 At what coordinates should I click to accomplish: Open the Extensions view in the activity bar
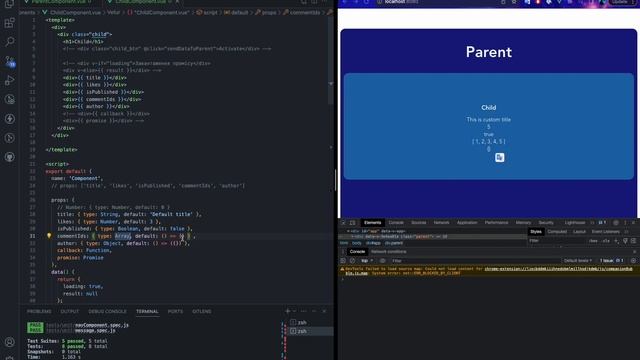click(9, 23)
